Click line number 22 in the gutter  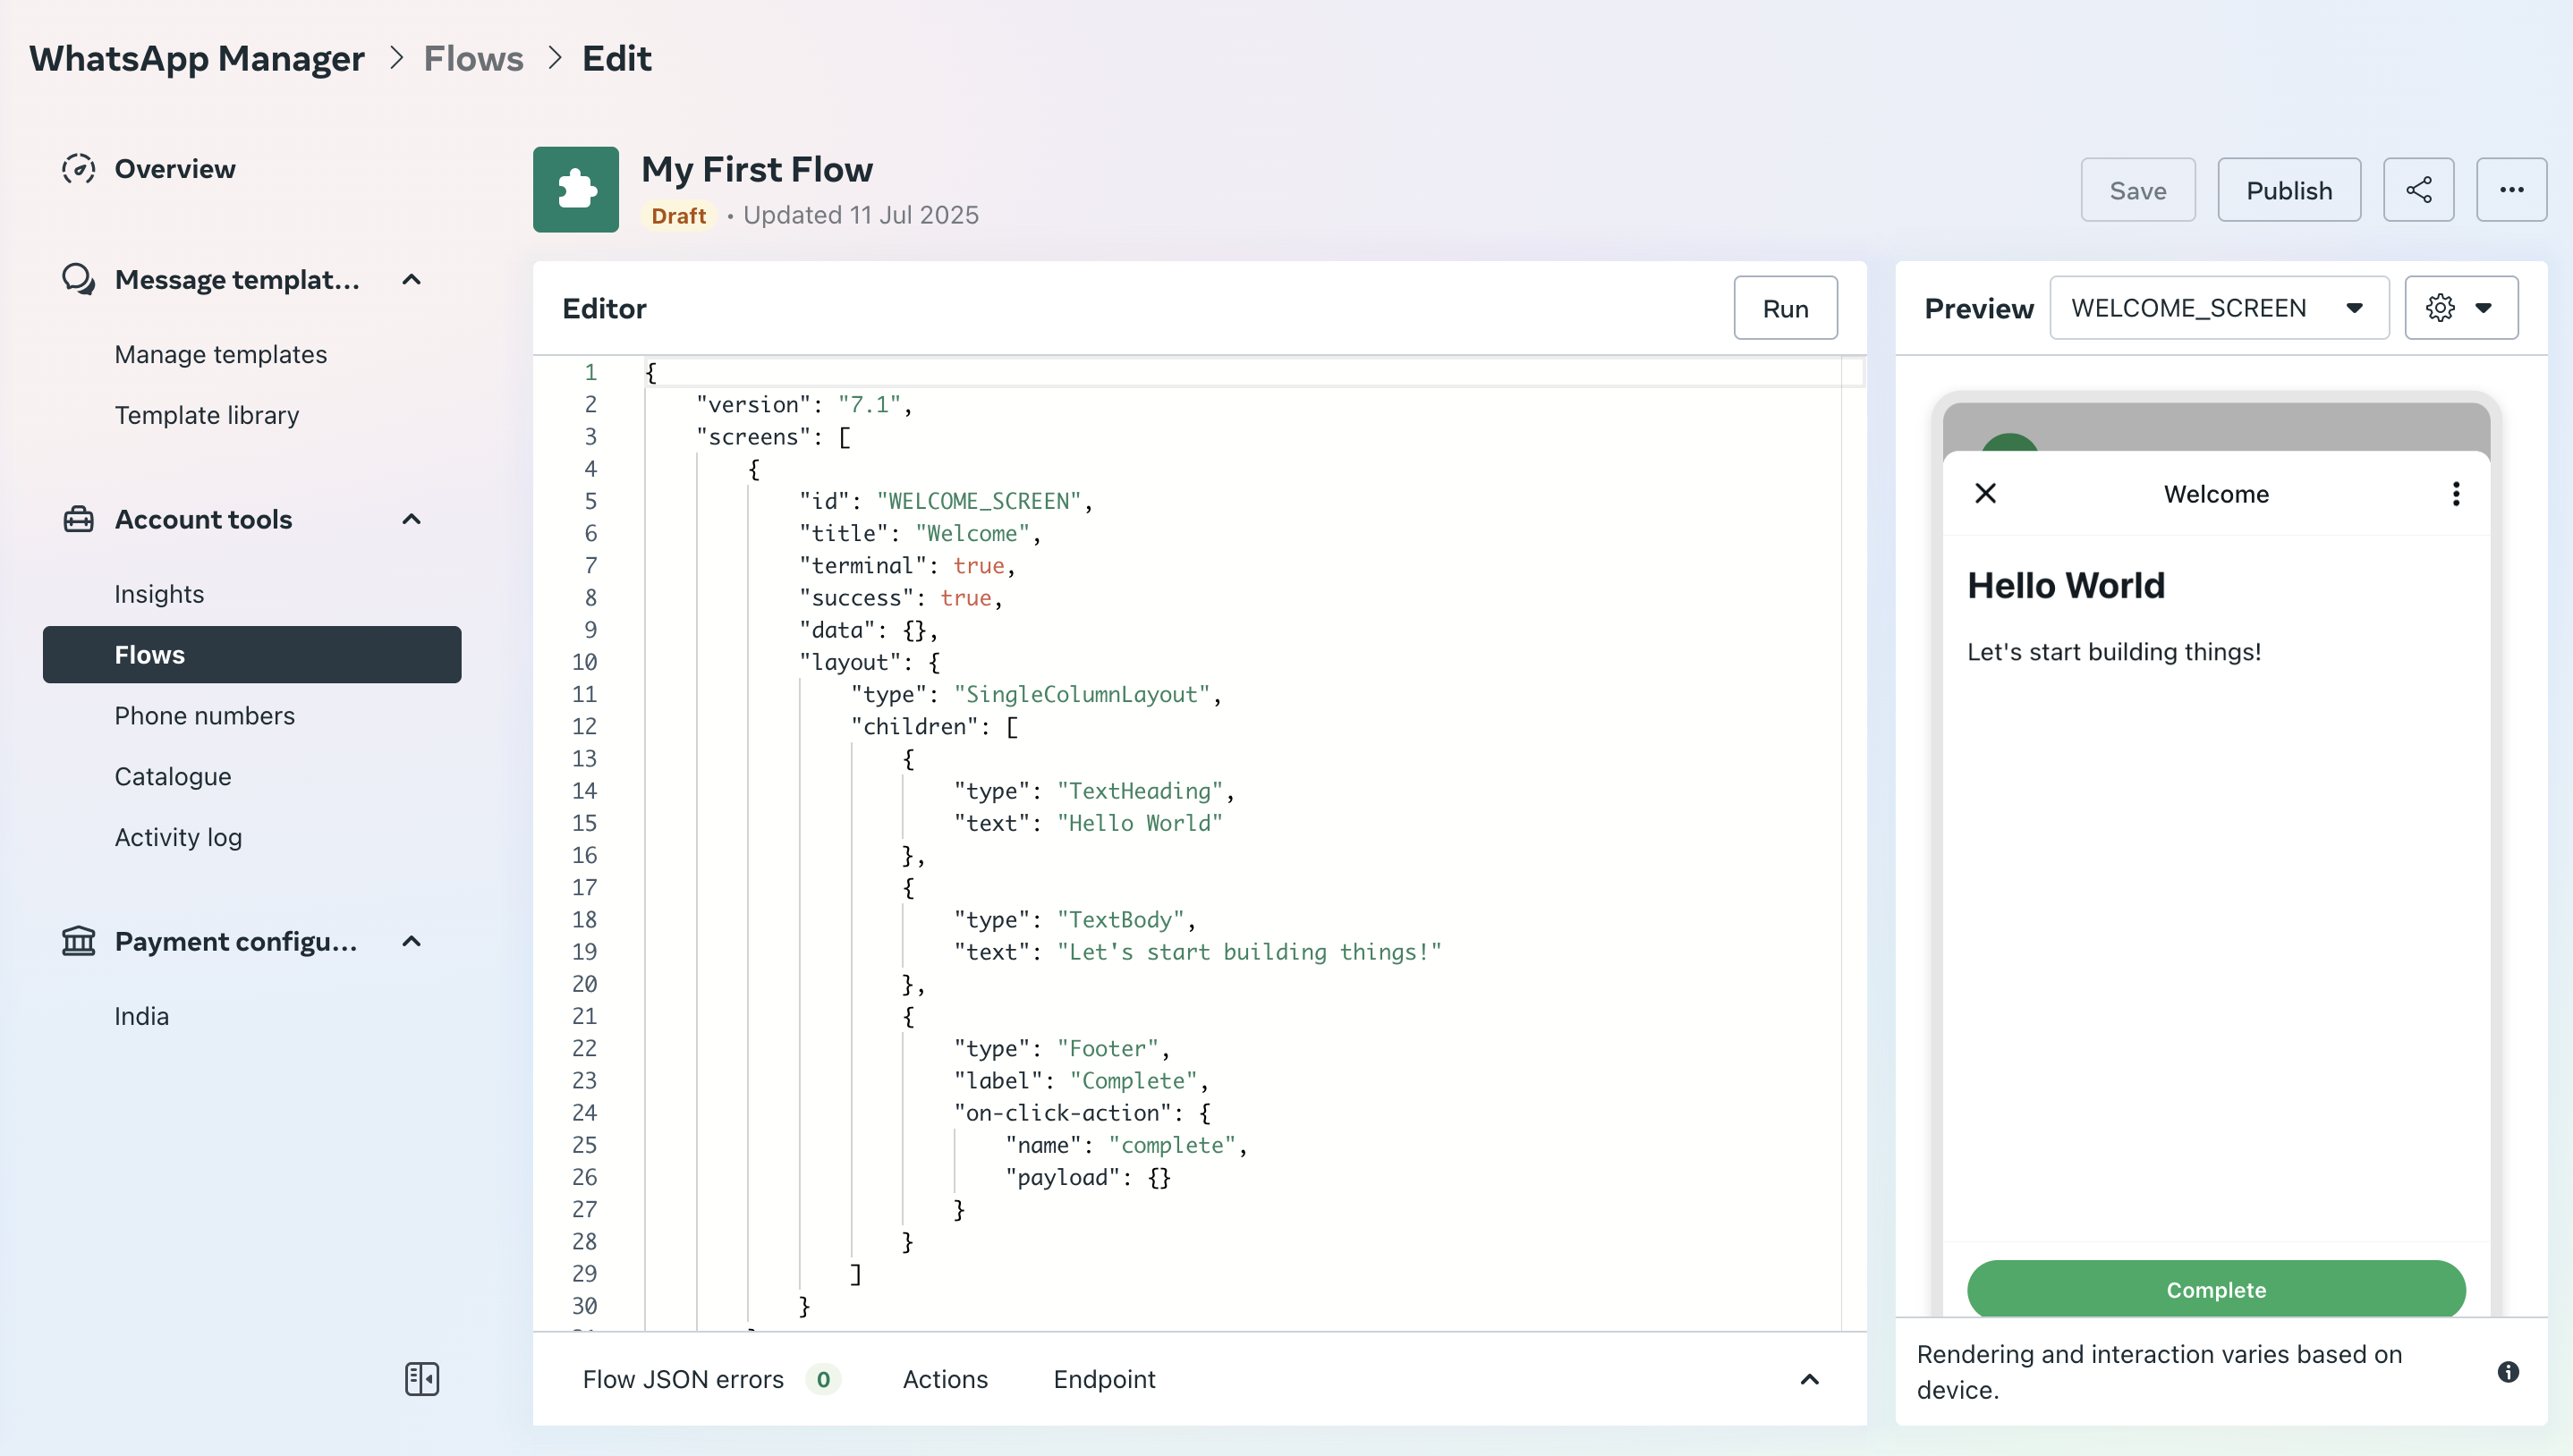tap(585, 1048)
